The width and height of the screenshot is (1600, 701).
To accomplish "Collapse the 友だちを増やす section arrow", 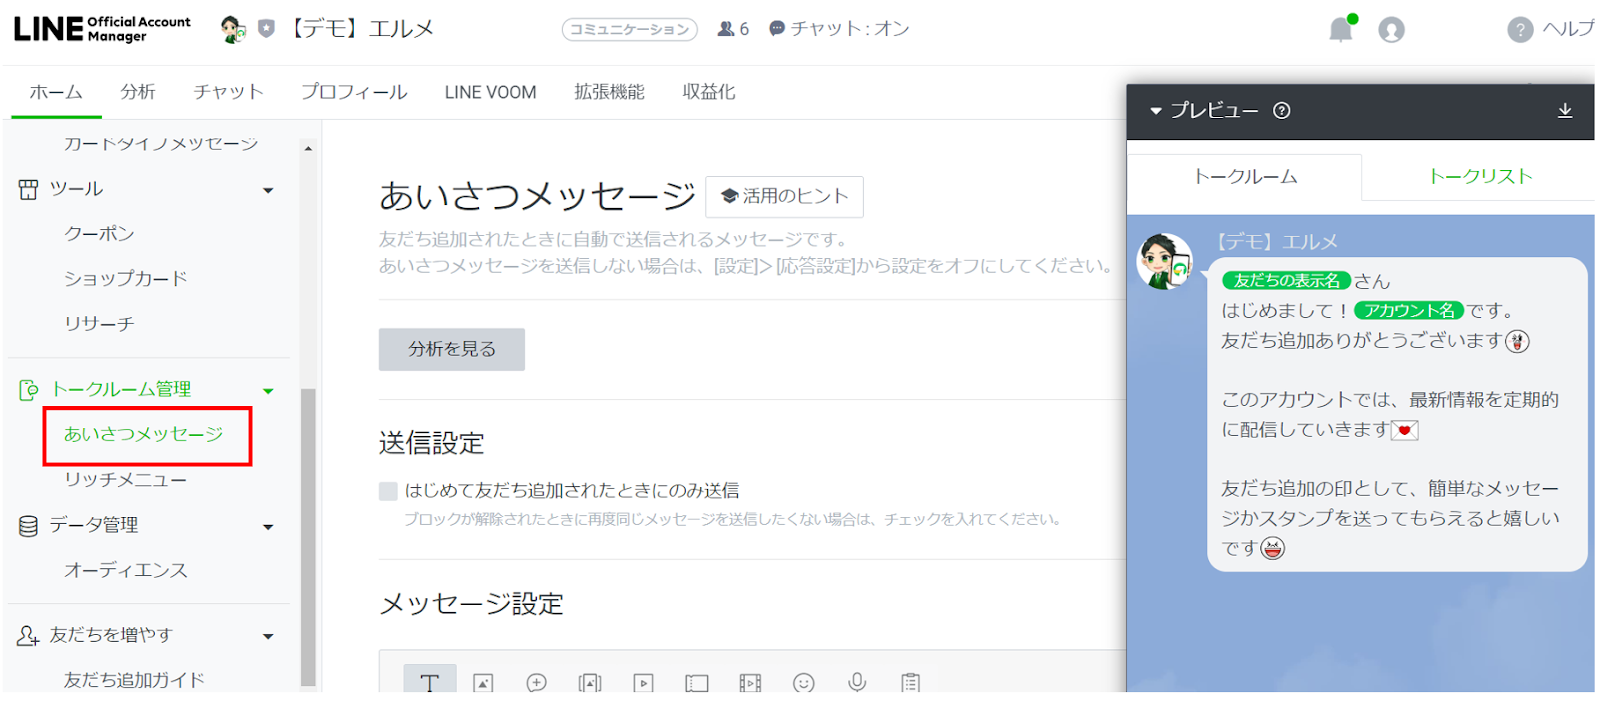I will pos(268,636).
